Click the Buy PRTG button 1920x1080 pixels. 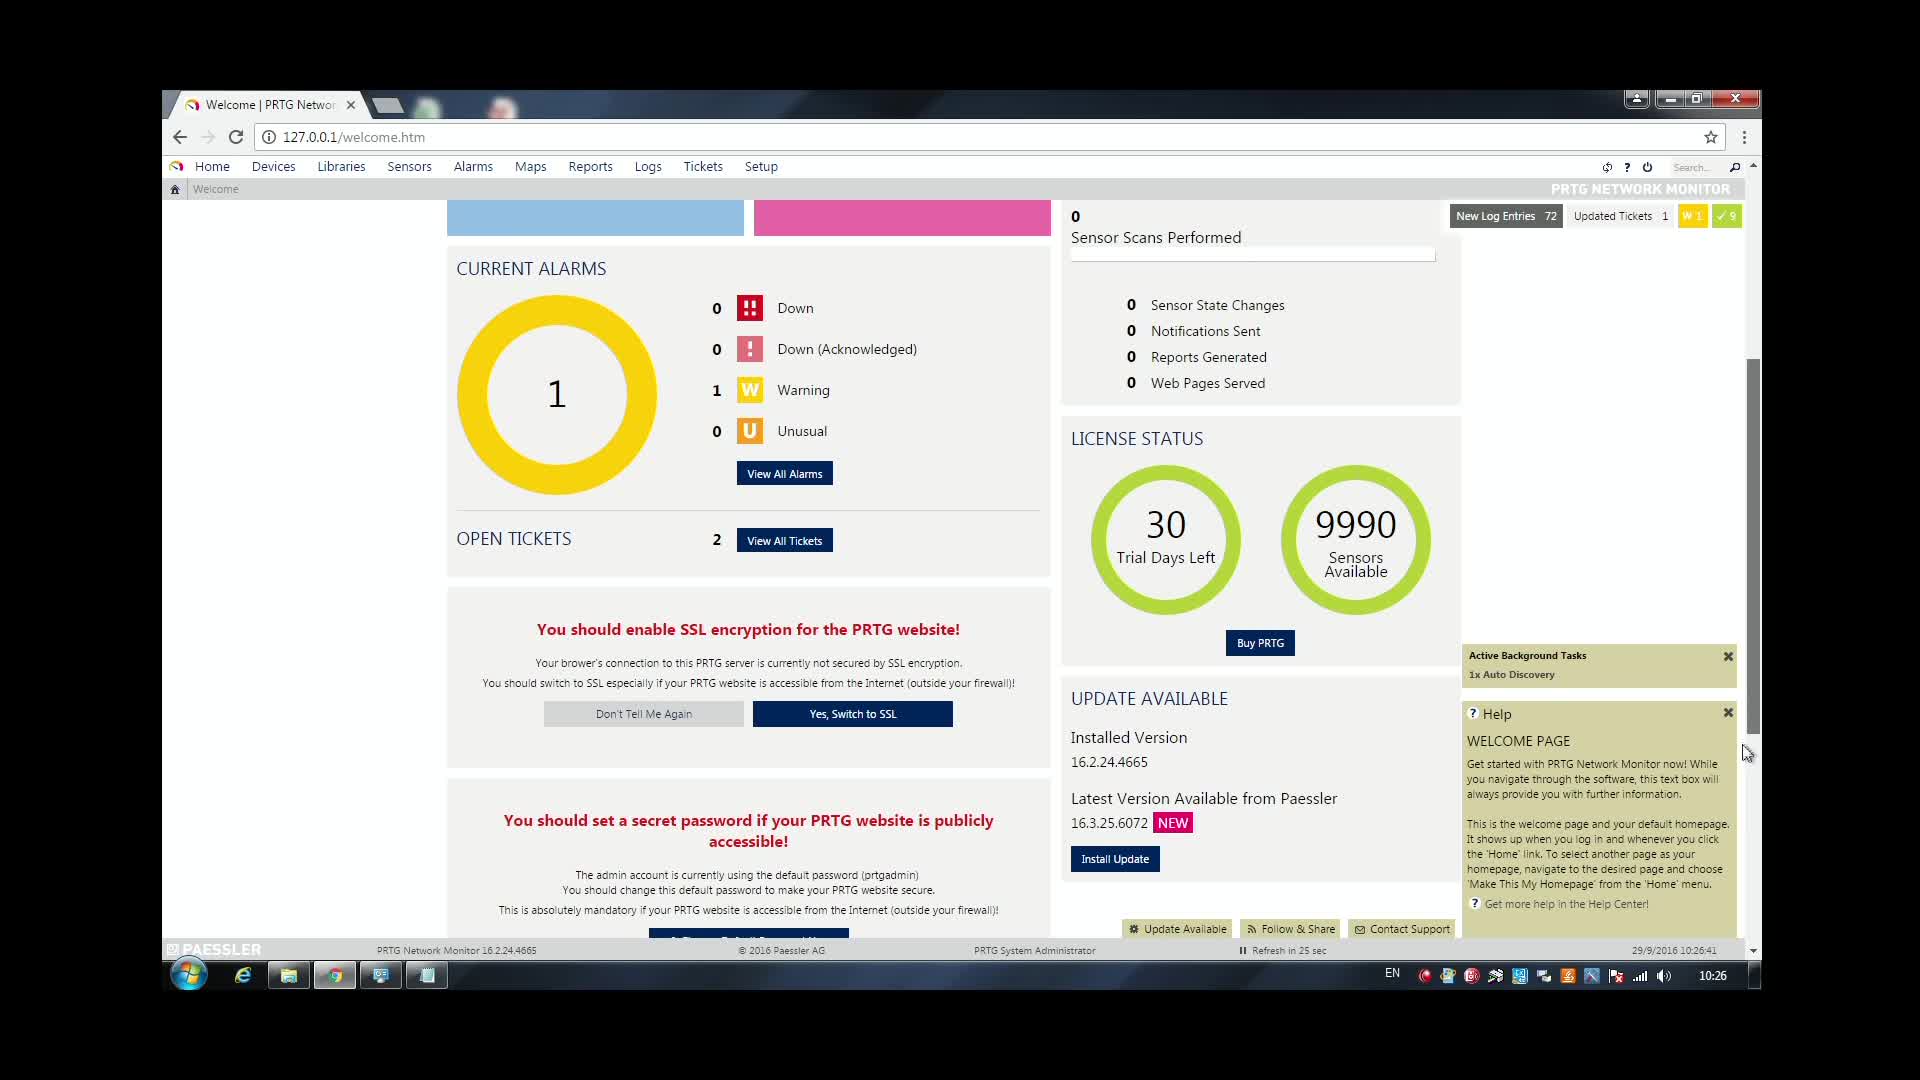tap(1260, 643)
